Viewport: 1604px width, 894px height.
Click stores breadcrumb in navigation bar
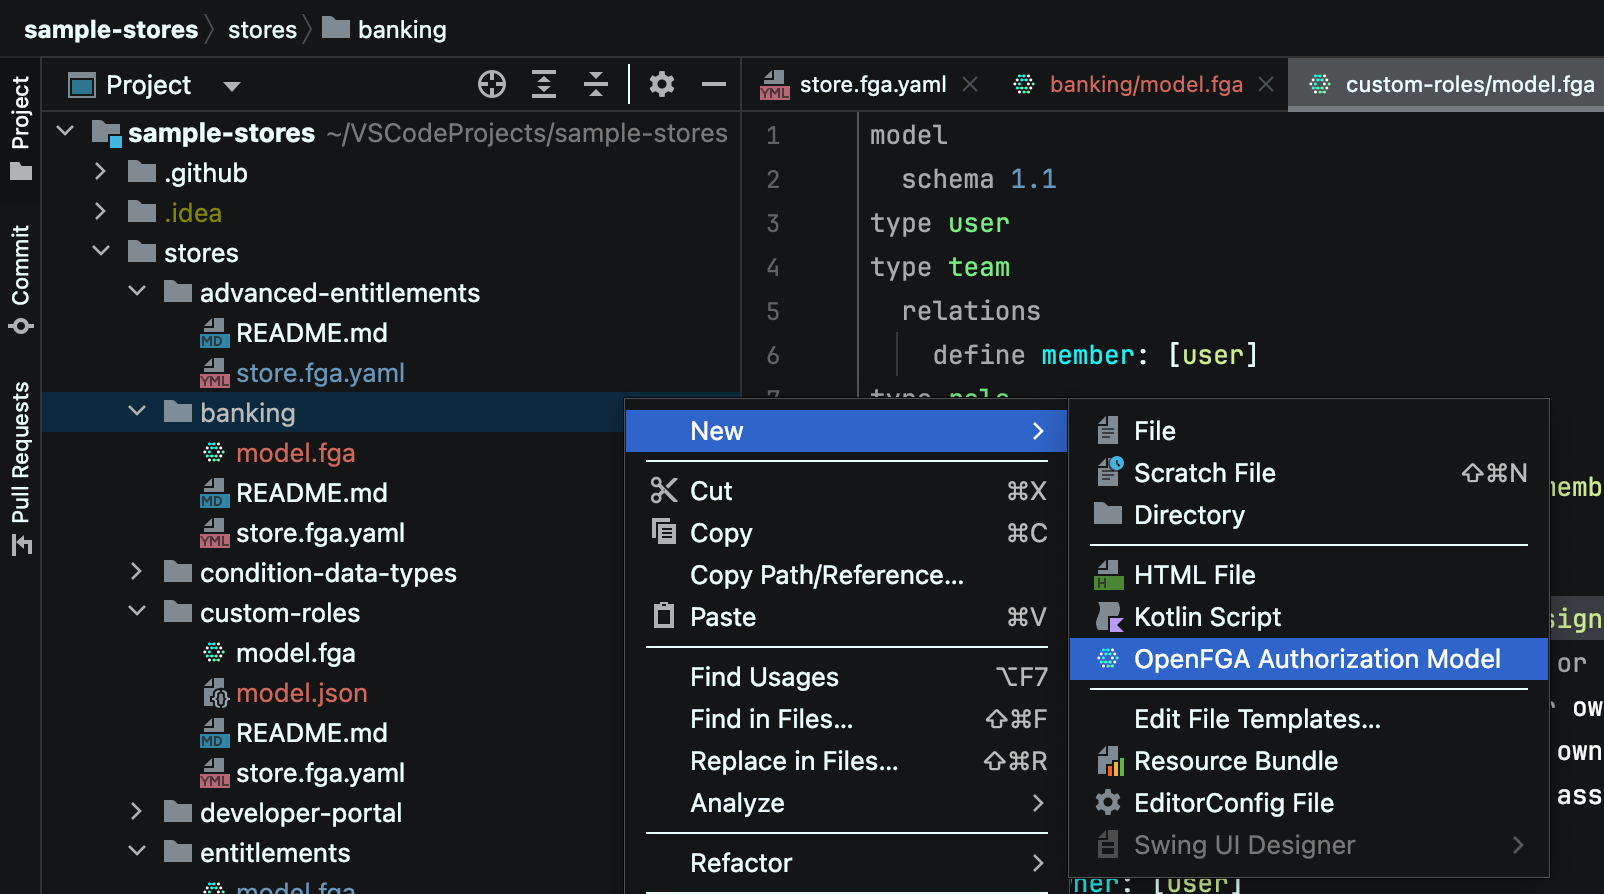coord(262,30)
